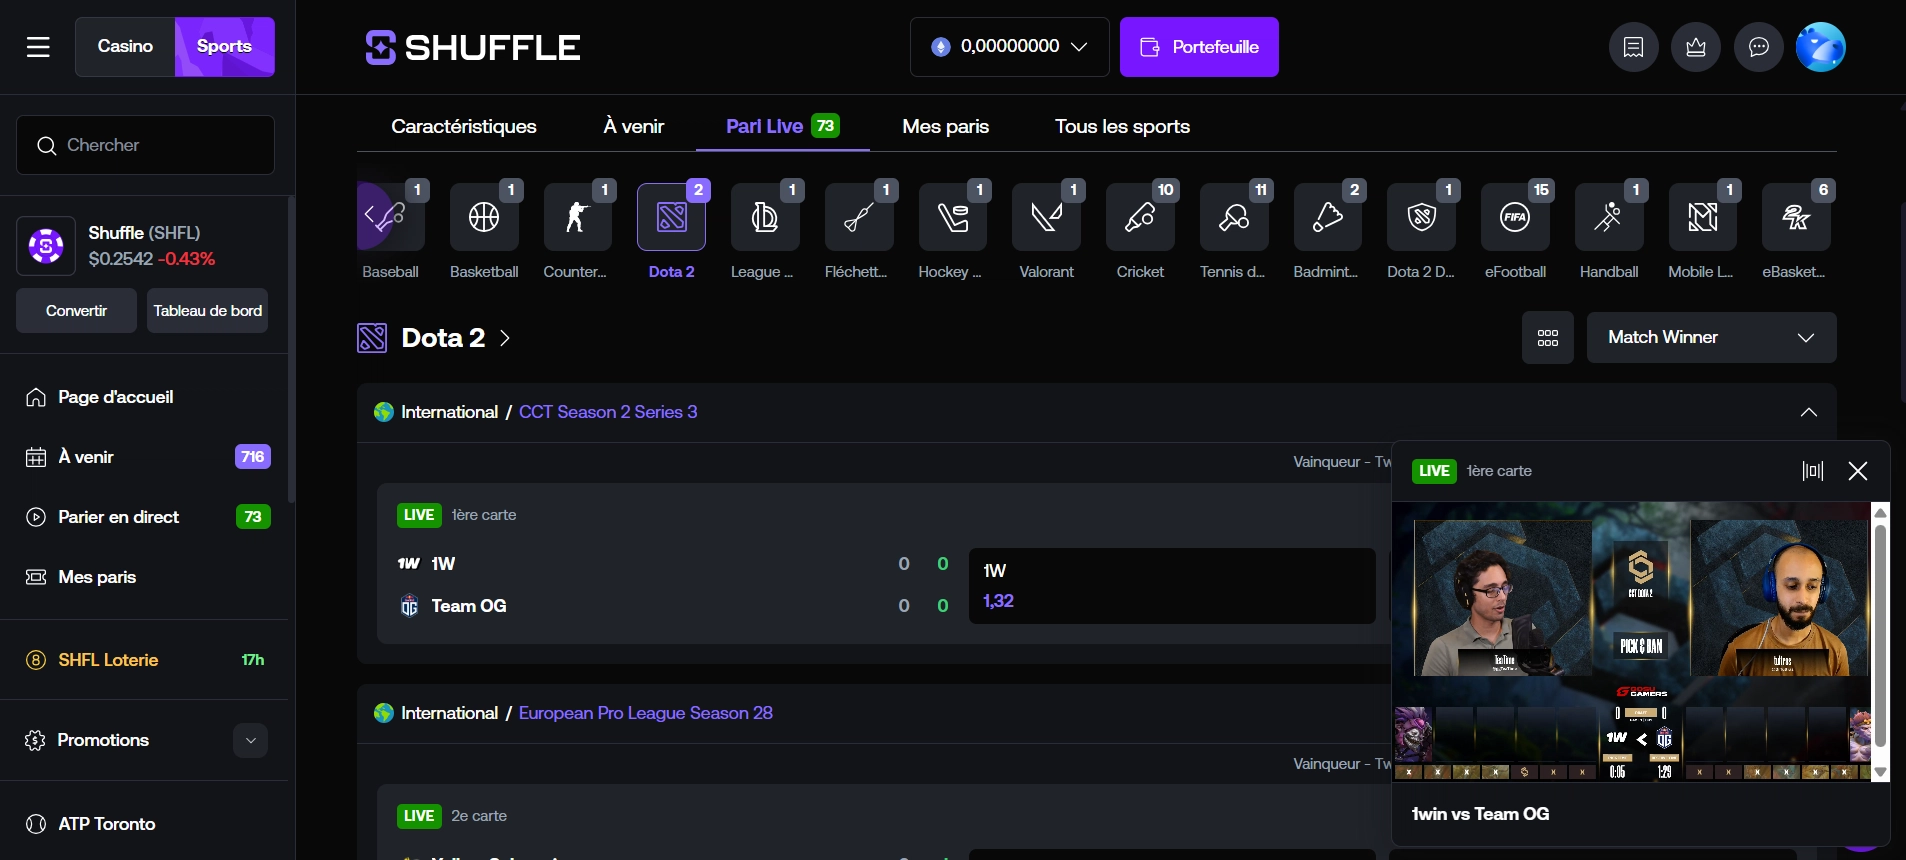Select the Baseball sport icon
This screenshot has width=1906, height=860.
pos(391,217)
